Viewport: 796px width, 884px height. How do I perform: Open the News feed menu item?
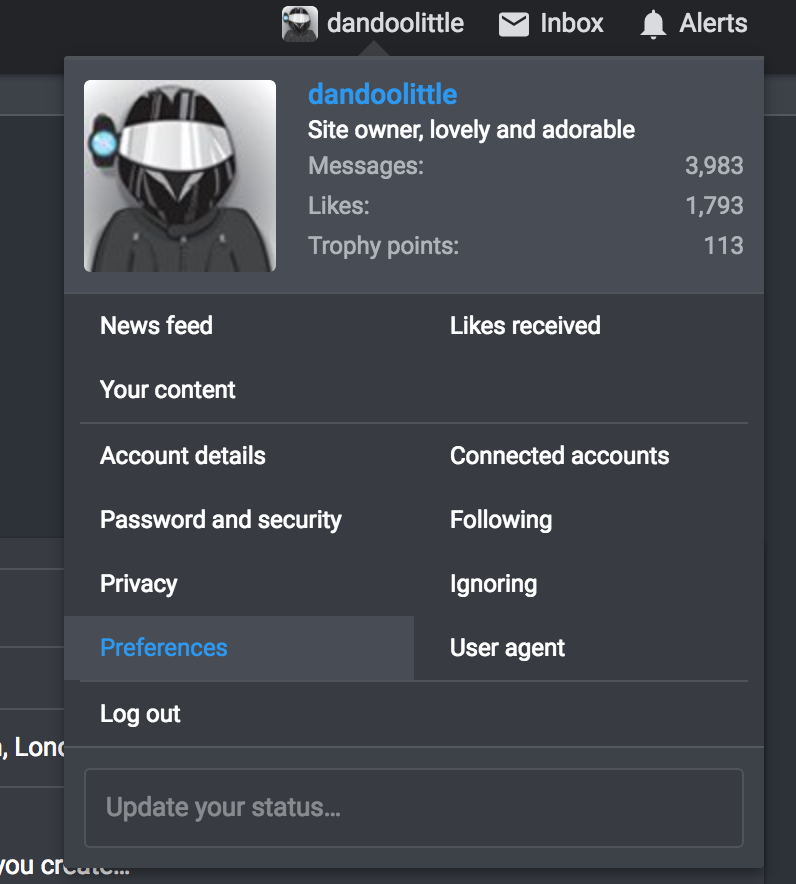pyautogui.click(x=157, y=326)
